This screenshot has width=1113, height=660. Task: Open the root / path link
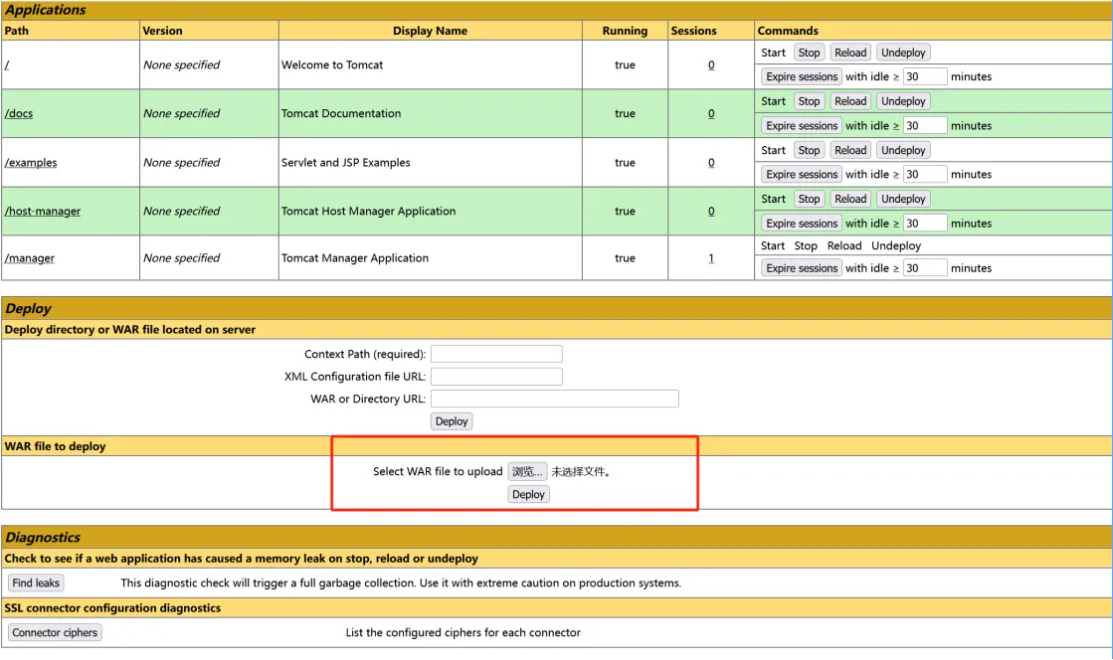click(x=7, y=65)
